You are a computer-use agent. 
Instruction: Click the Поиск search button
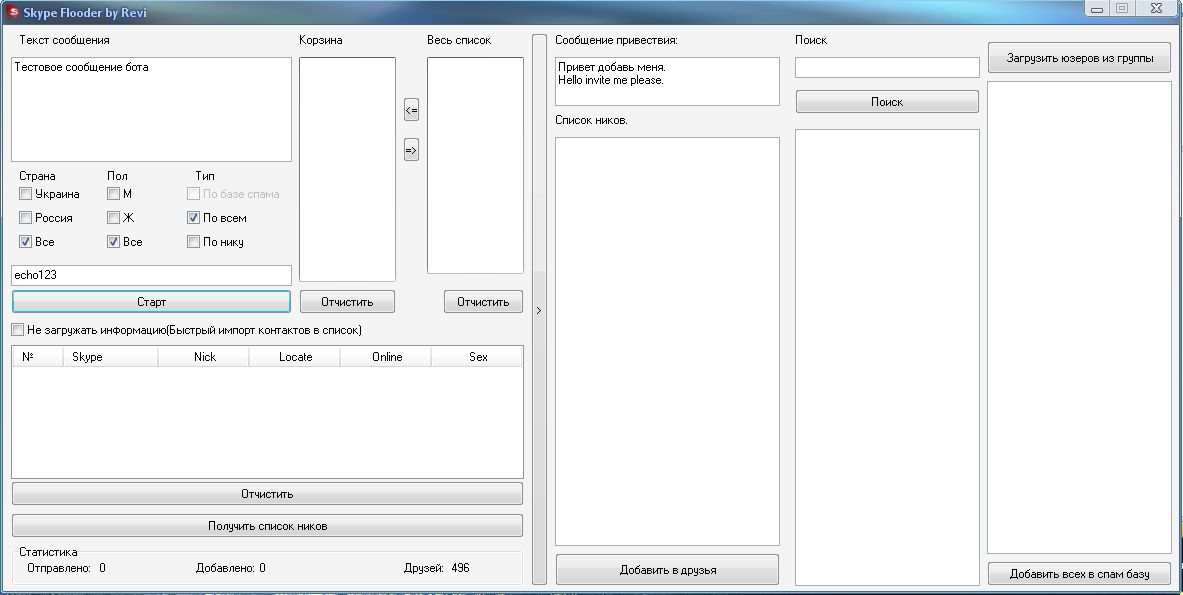(x=887, y=102)
